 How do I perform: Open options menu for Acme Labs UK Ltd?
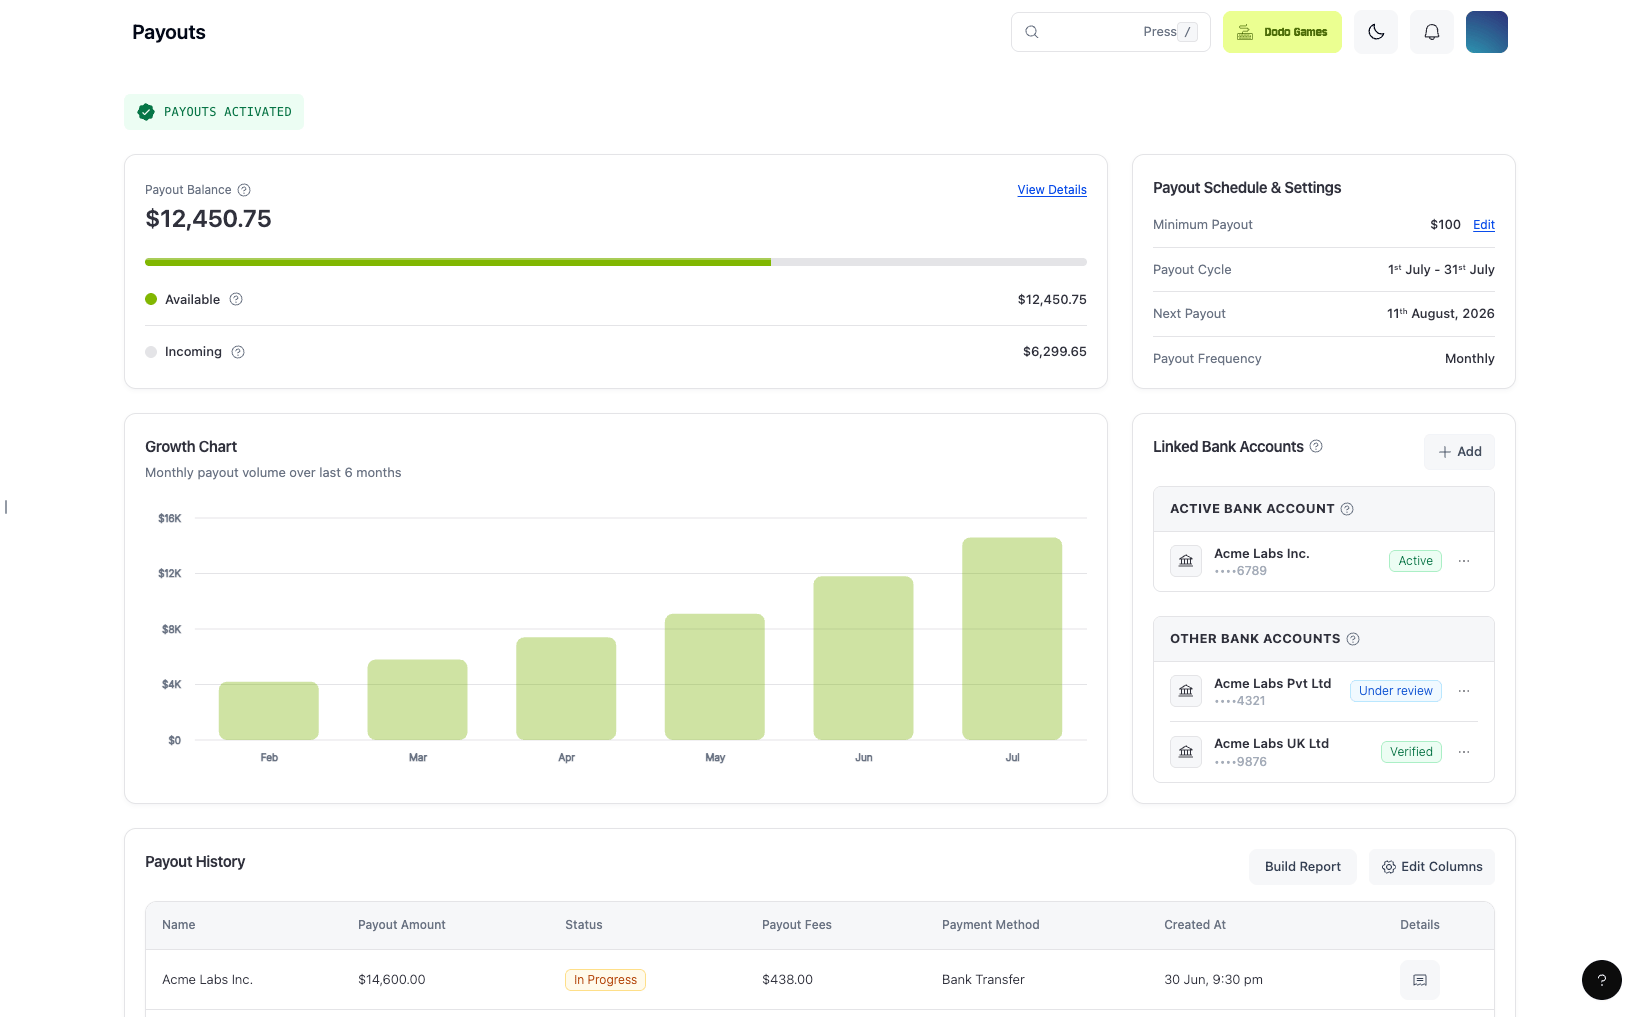[x=1464, y=752]
